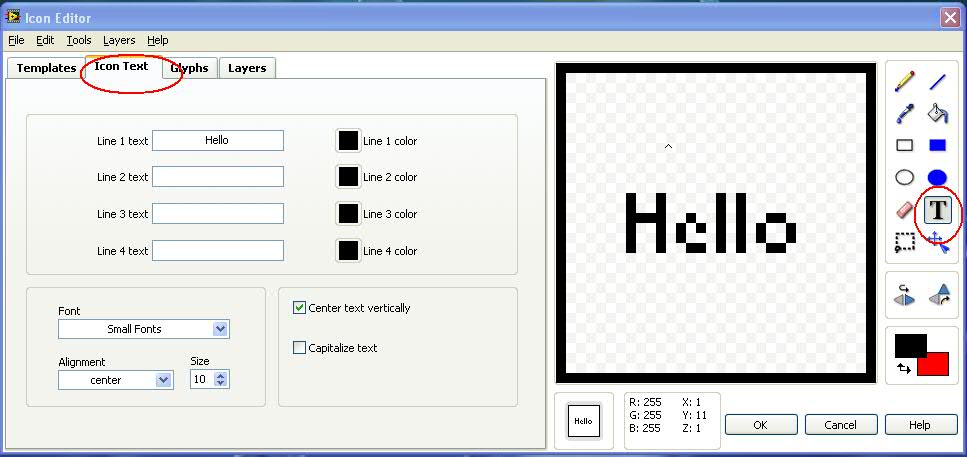Image resolution: width=967 pixels, height=457 pixels.
Task: Toggle Center text vertically checkbox
Action: (x=299, y=308)
